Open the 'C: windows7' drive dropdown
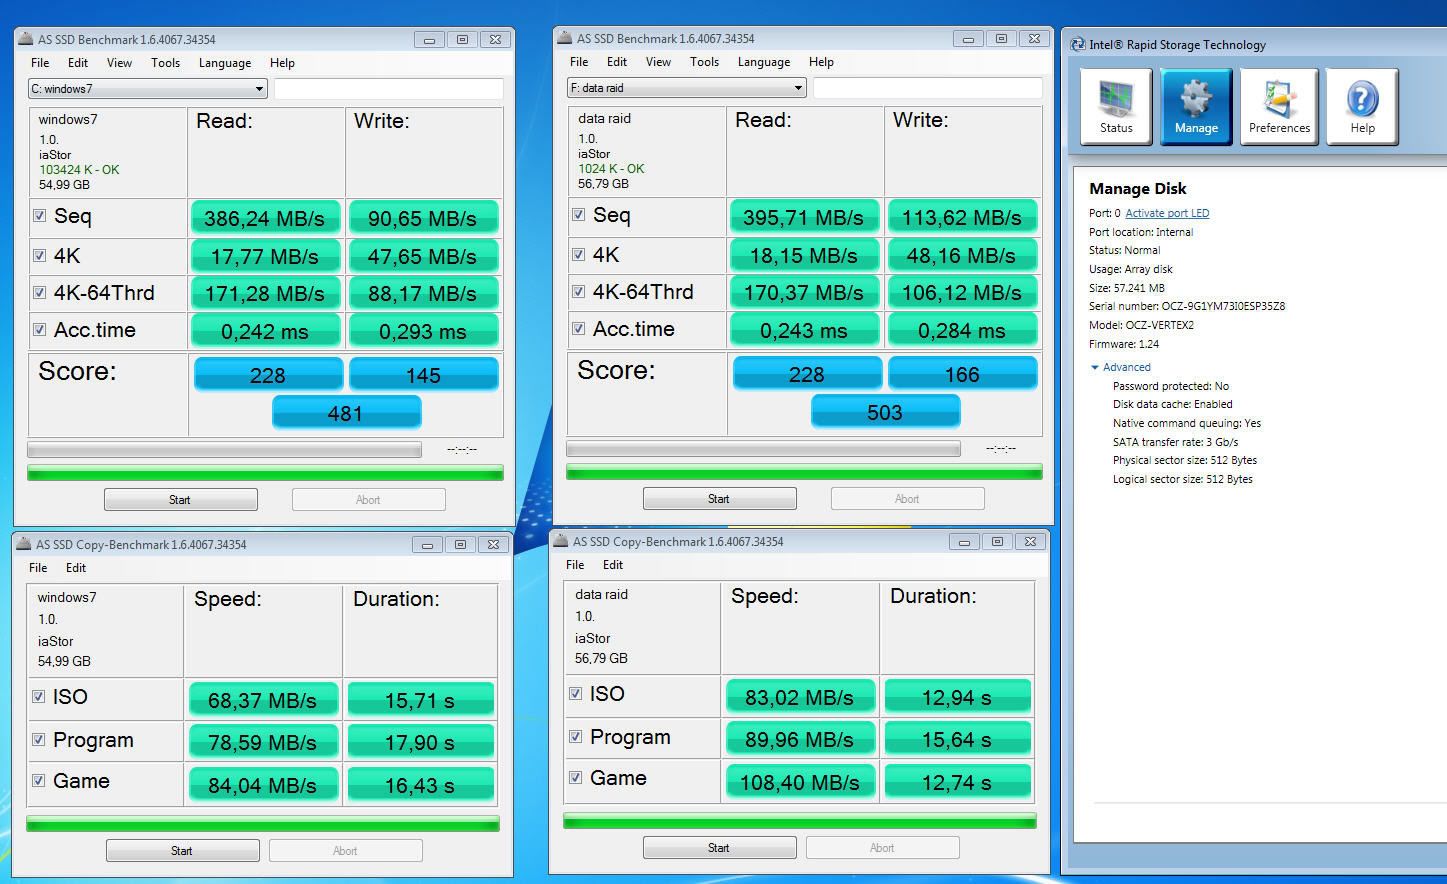 [x=147, y=89]
